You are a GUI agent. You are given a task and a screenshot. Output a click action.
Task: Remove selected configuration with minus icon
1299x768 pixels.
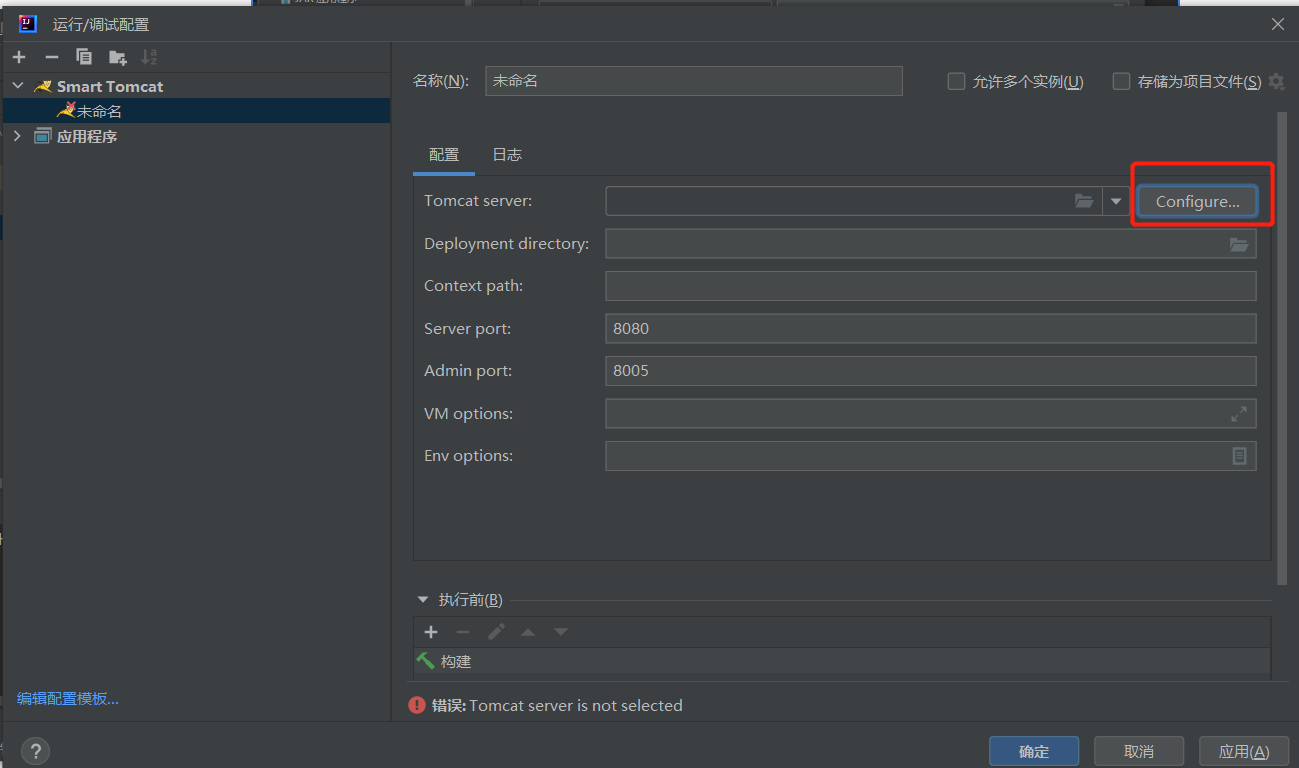52,57
